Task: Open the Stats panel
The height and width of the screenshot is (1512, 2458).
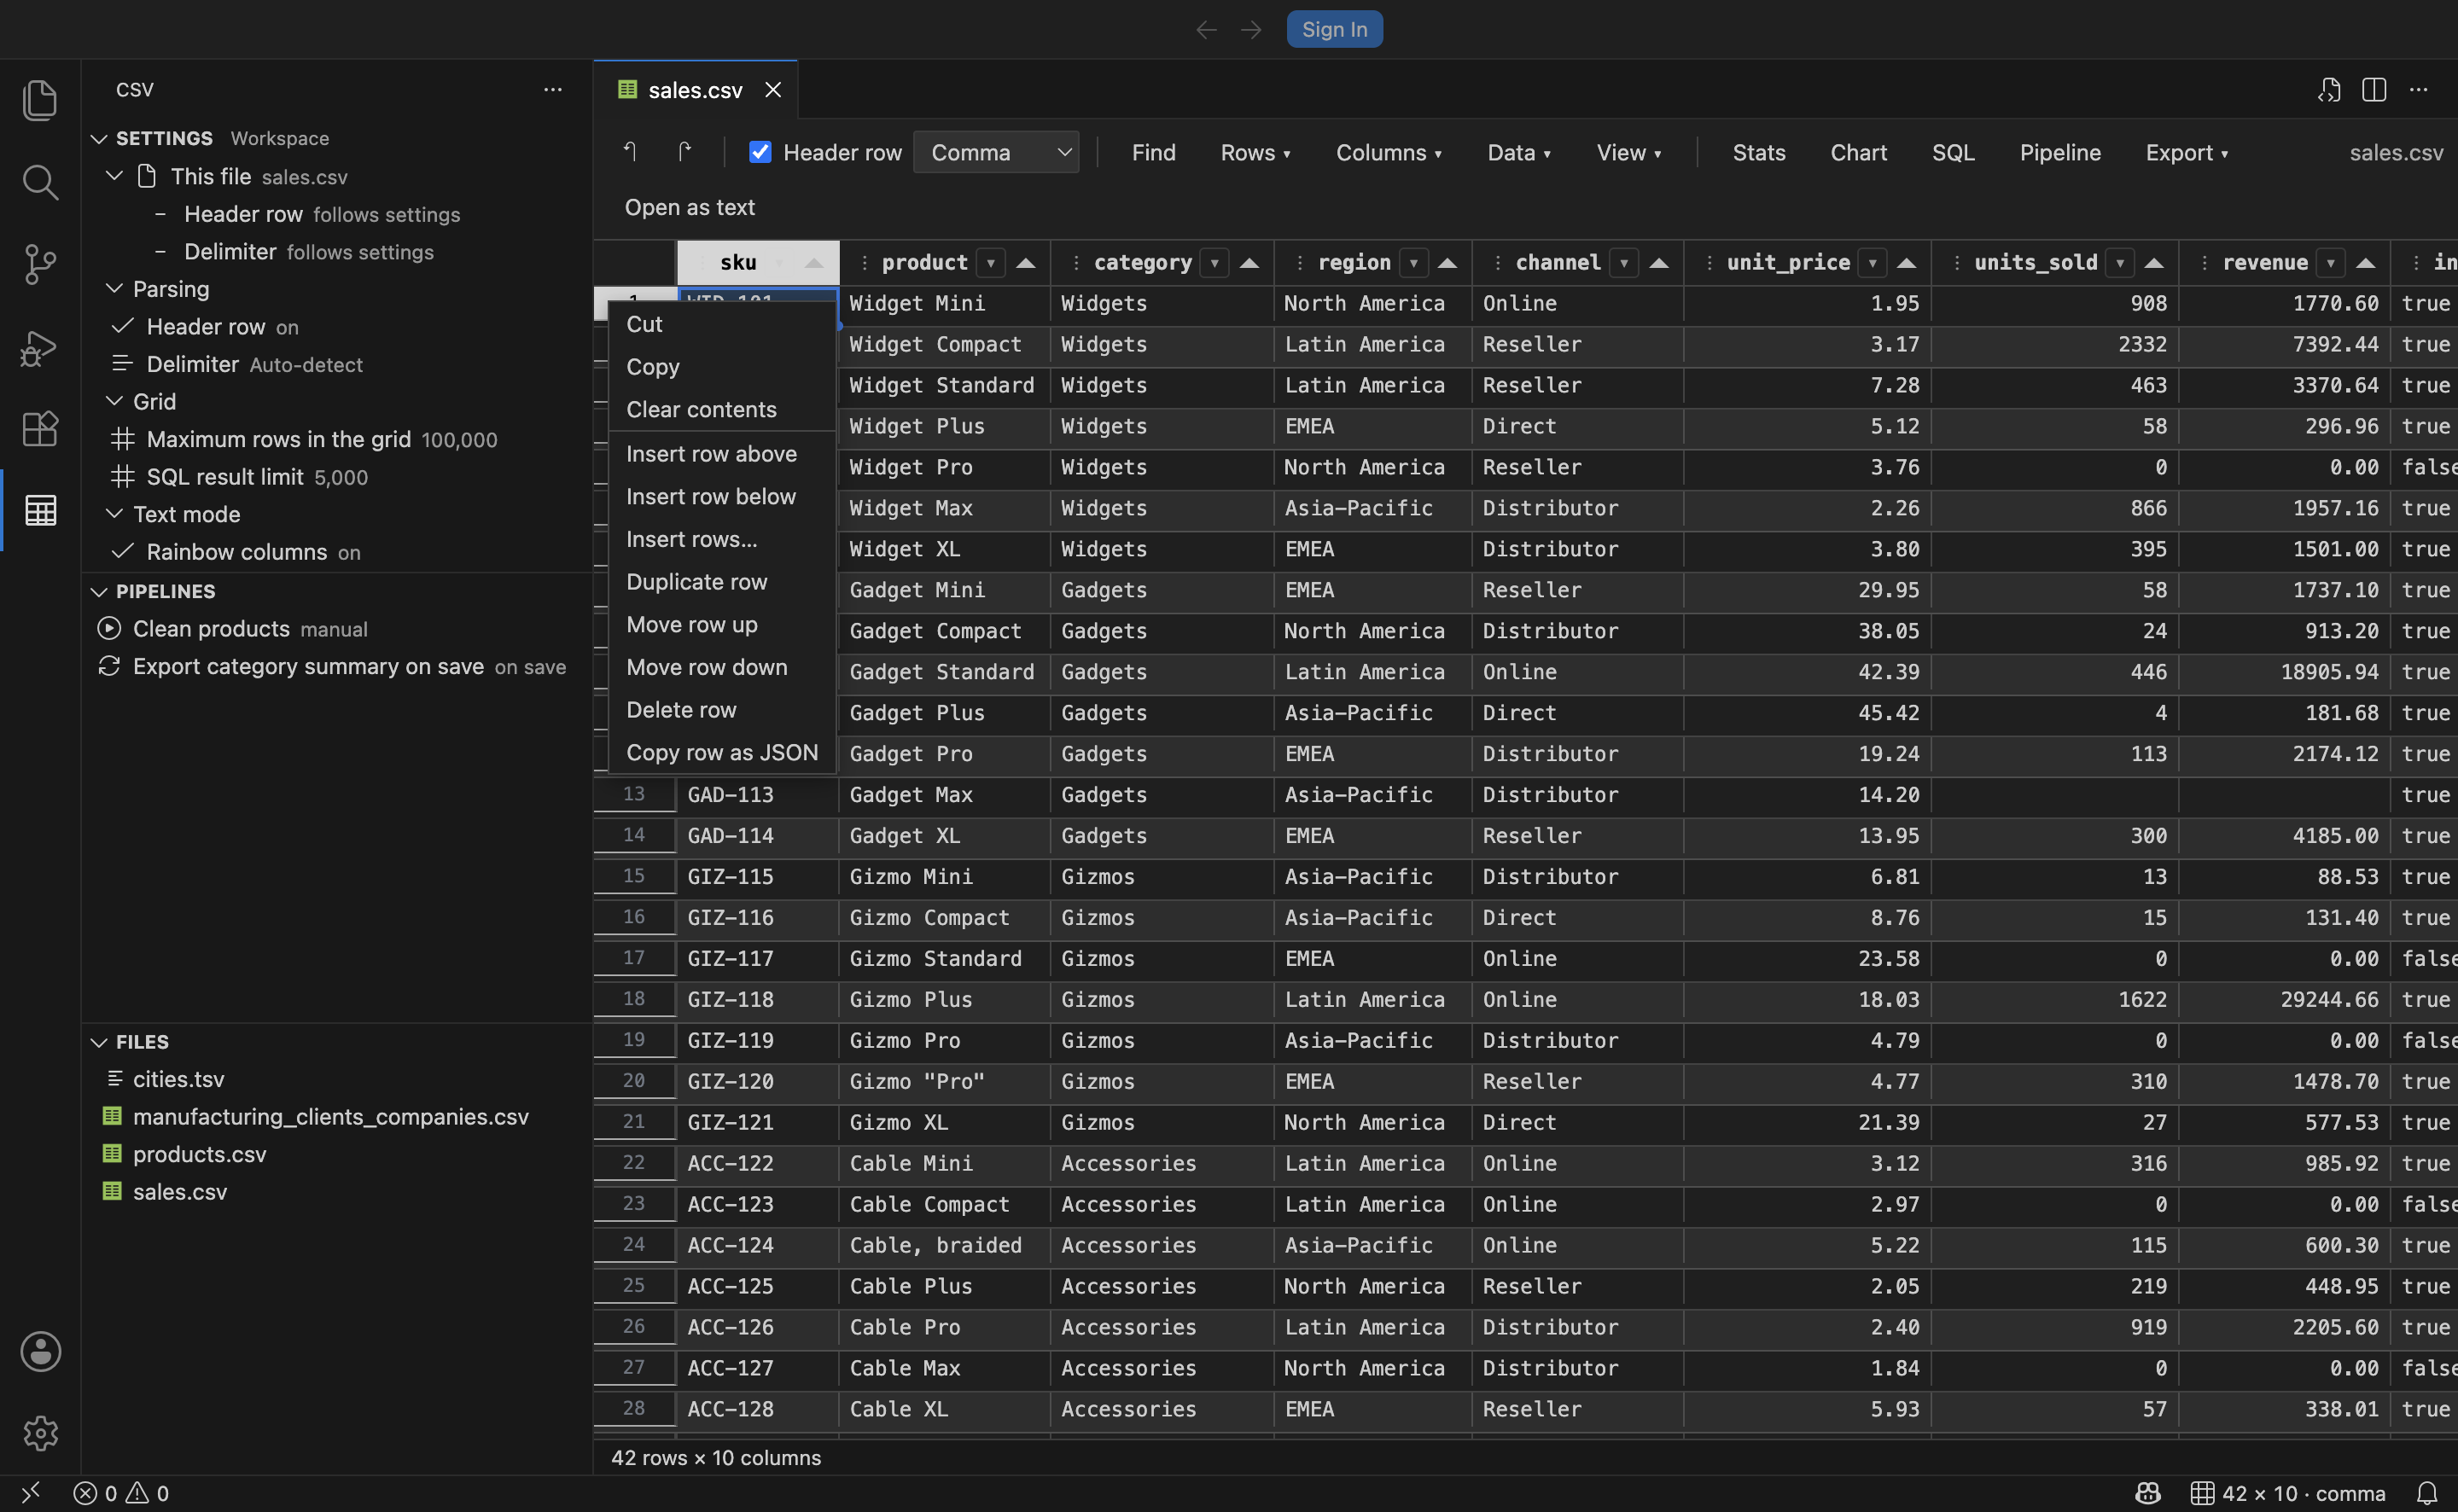Action: [1758, 153]
